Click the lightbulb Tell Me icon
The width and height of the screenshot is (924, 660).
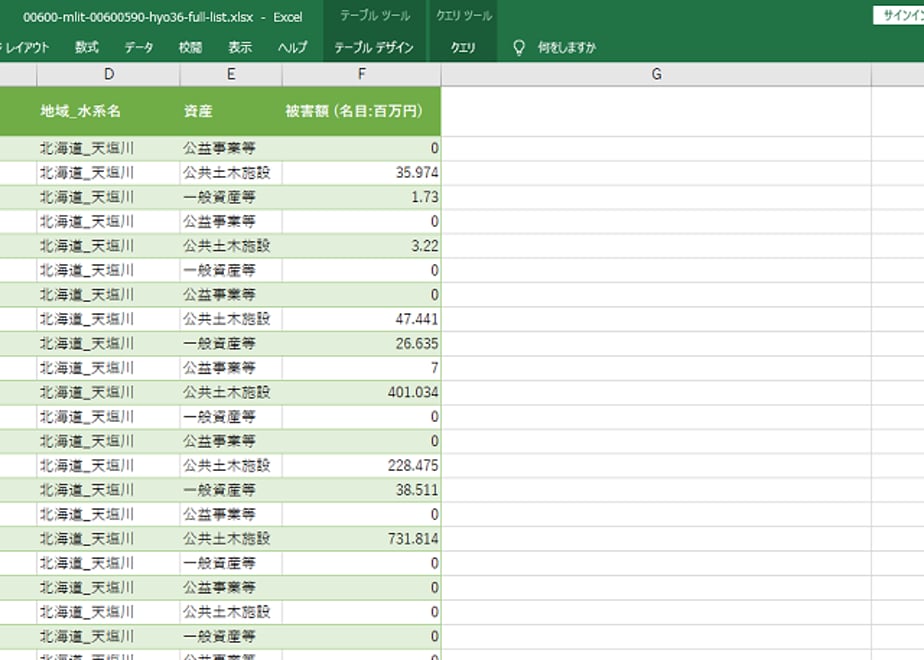pyautogui.click(x=519, y=48)
